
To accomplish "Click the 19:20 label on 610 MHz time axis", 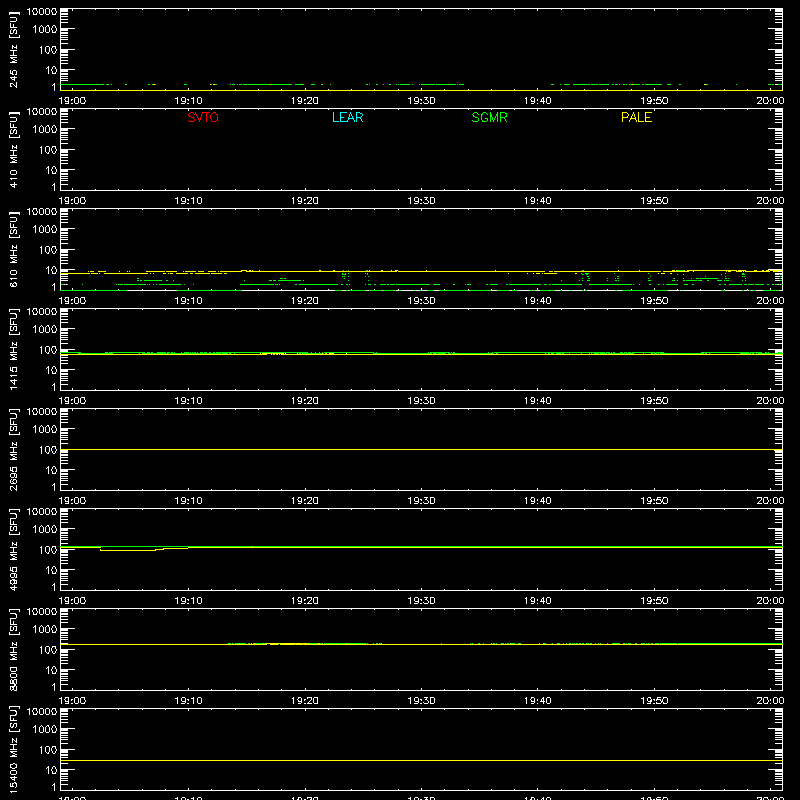I will click(305, 301).
